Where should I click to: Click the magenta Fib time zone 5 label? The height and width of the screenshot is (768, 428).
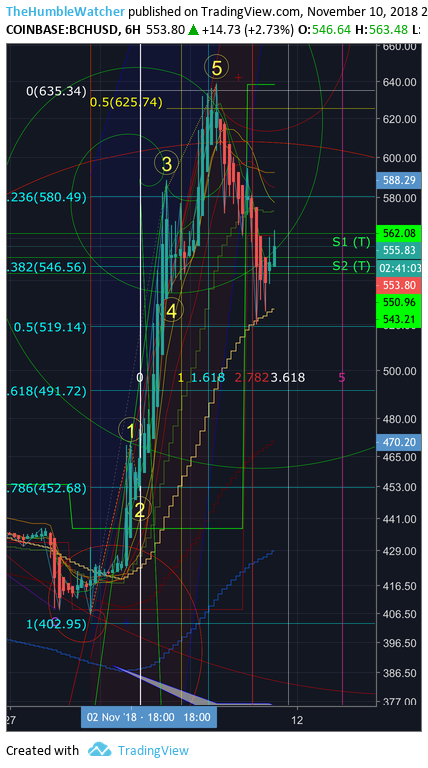pos(342,377)
